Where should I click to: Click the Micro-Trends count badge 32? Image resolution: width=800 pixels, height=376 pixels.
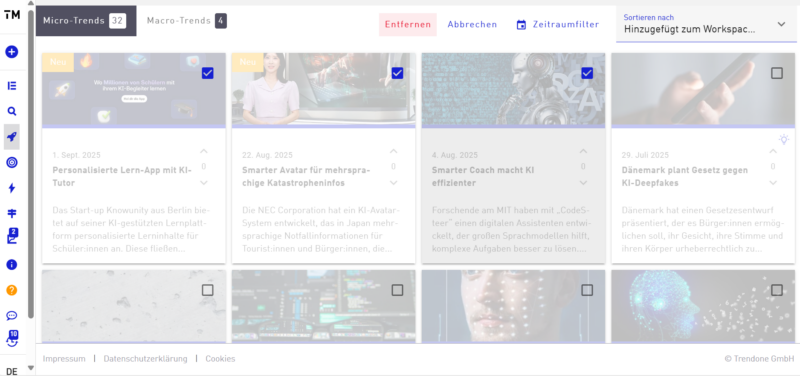(x=118, y=21)
